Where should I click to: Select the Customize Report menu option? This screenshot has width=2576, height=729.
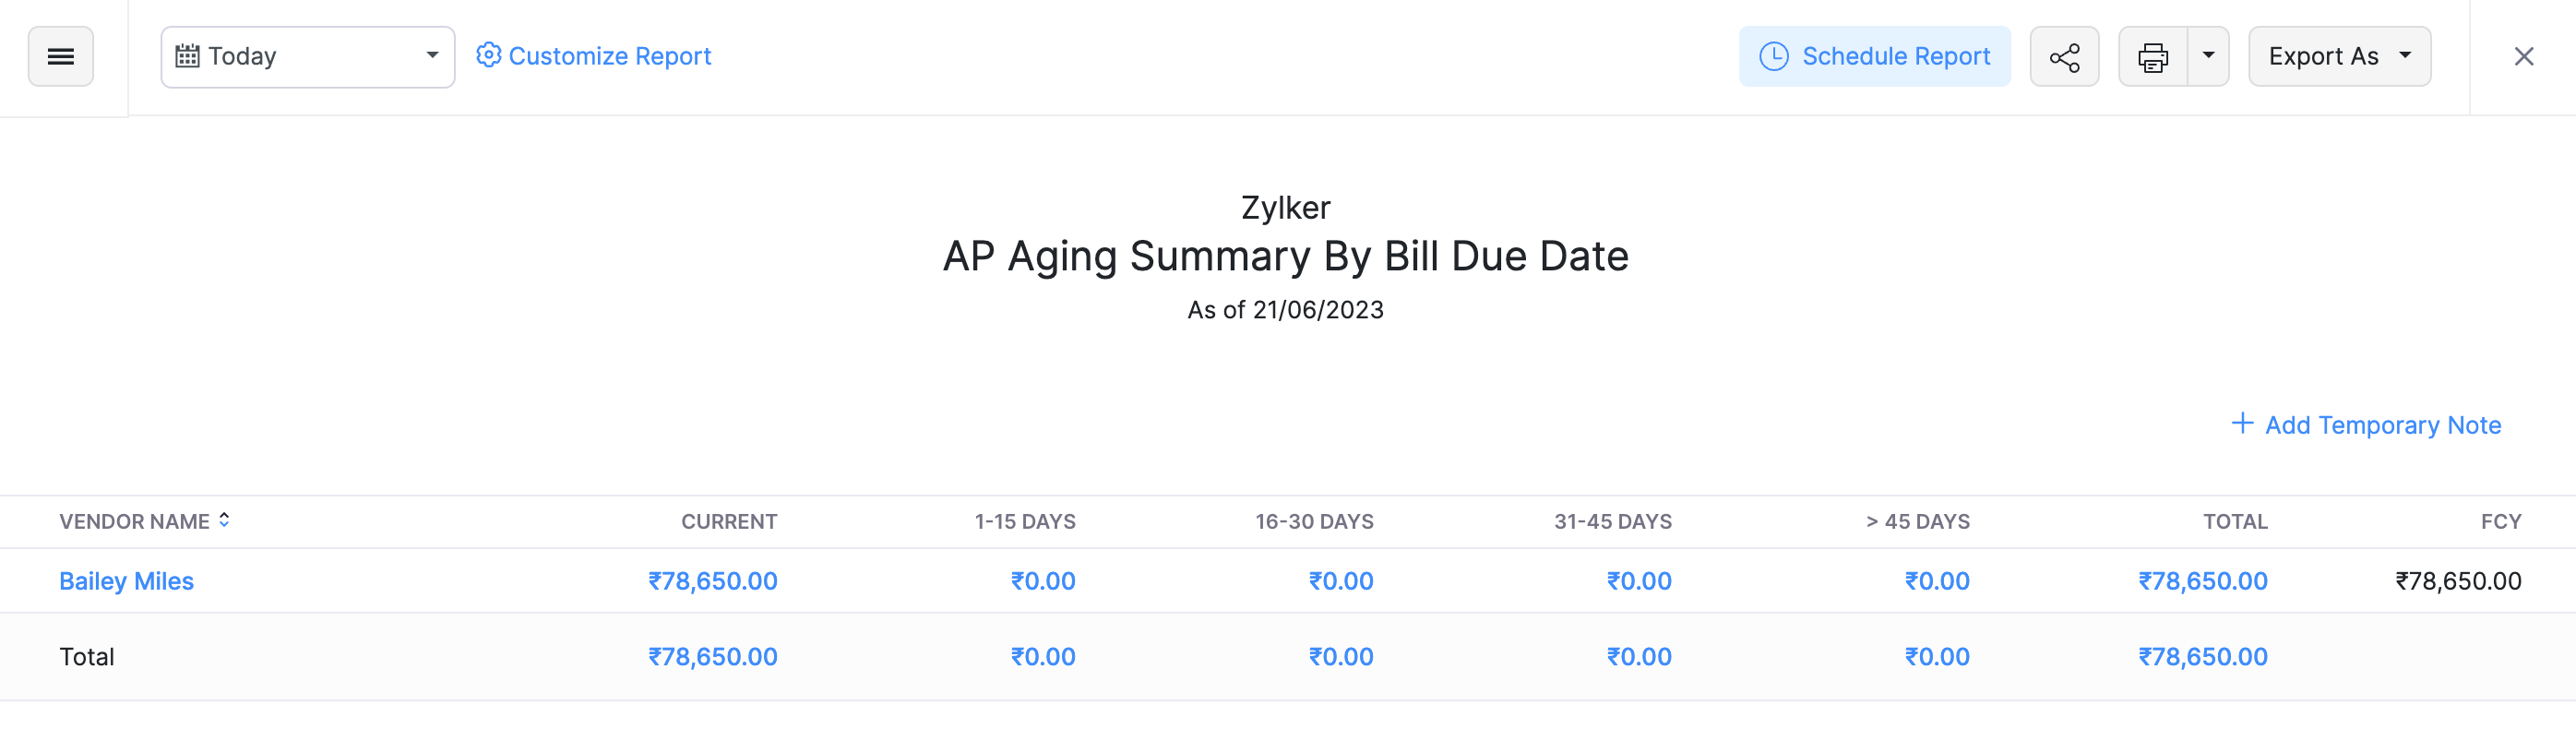[610, 56]
